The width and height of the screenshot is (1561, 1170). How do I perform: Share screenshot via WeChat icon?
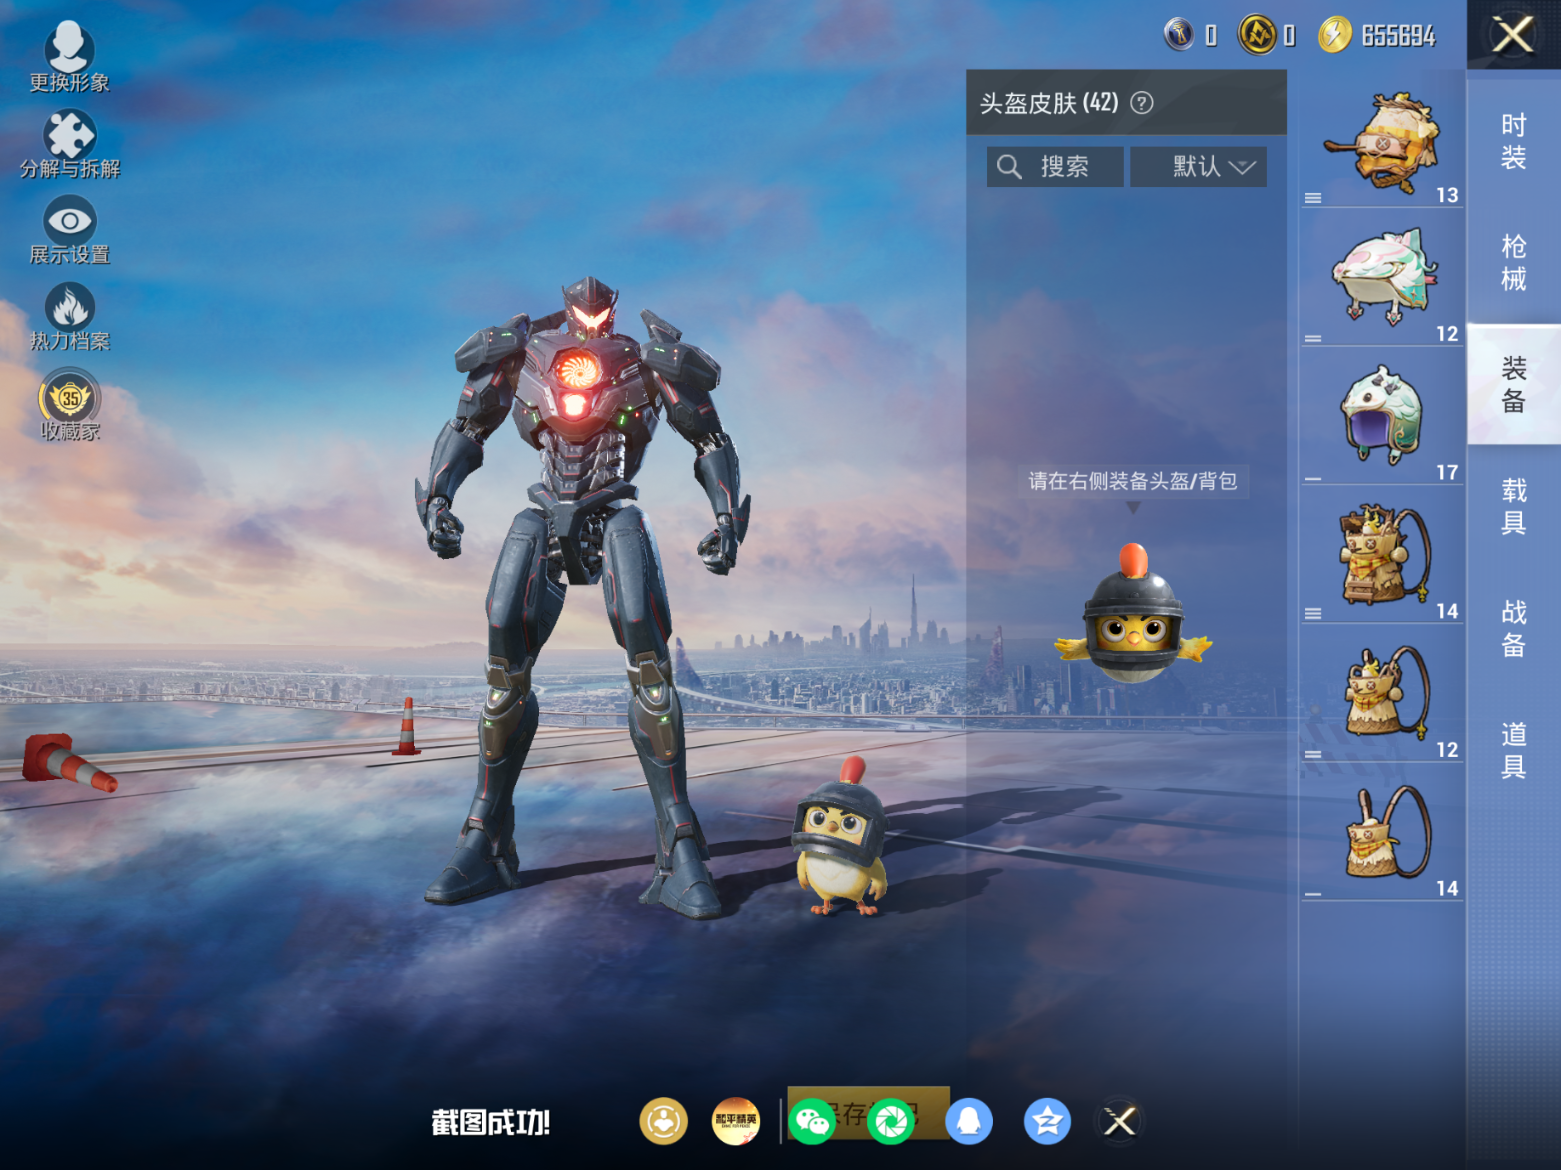pos(812,1121)
